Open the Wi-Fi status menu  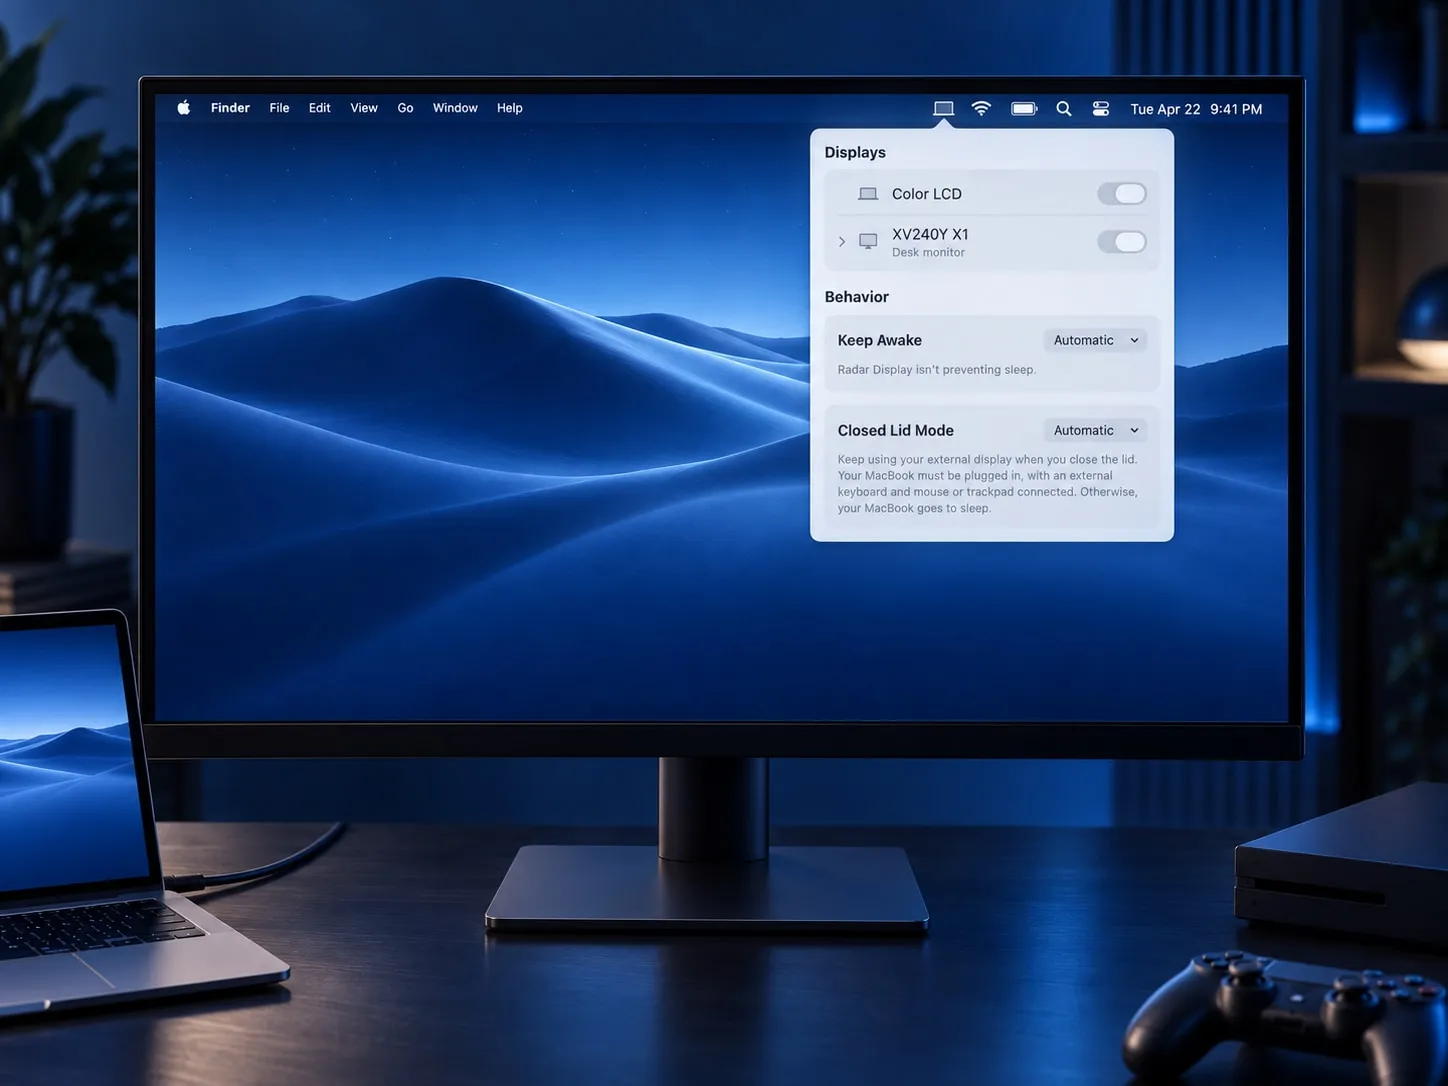coord(982,108)
